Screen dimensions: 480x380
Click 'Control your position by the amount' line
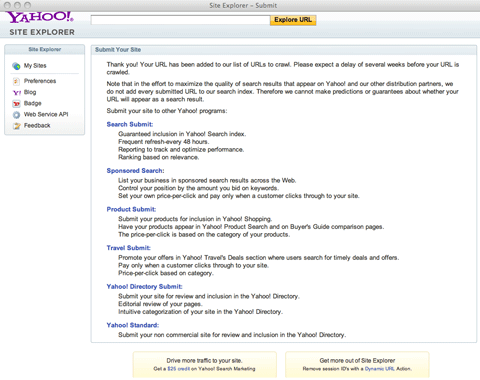pyautogui.click(x=198, y=188)
